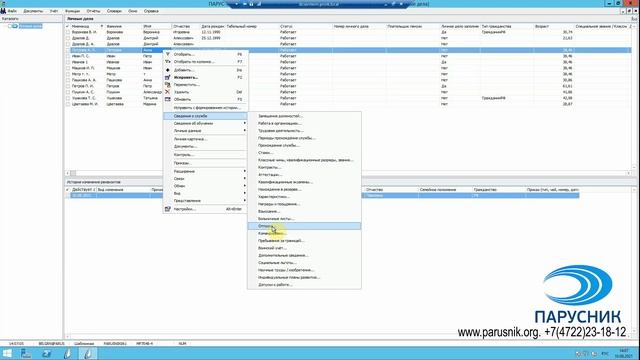Screen dimensions: 640x360
Task: Tick the checkbox for the Ушакова Т. С. row
Action: [68, 98]
